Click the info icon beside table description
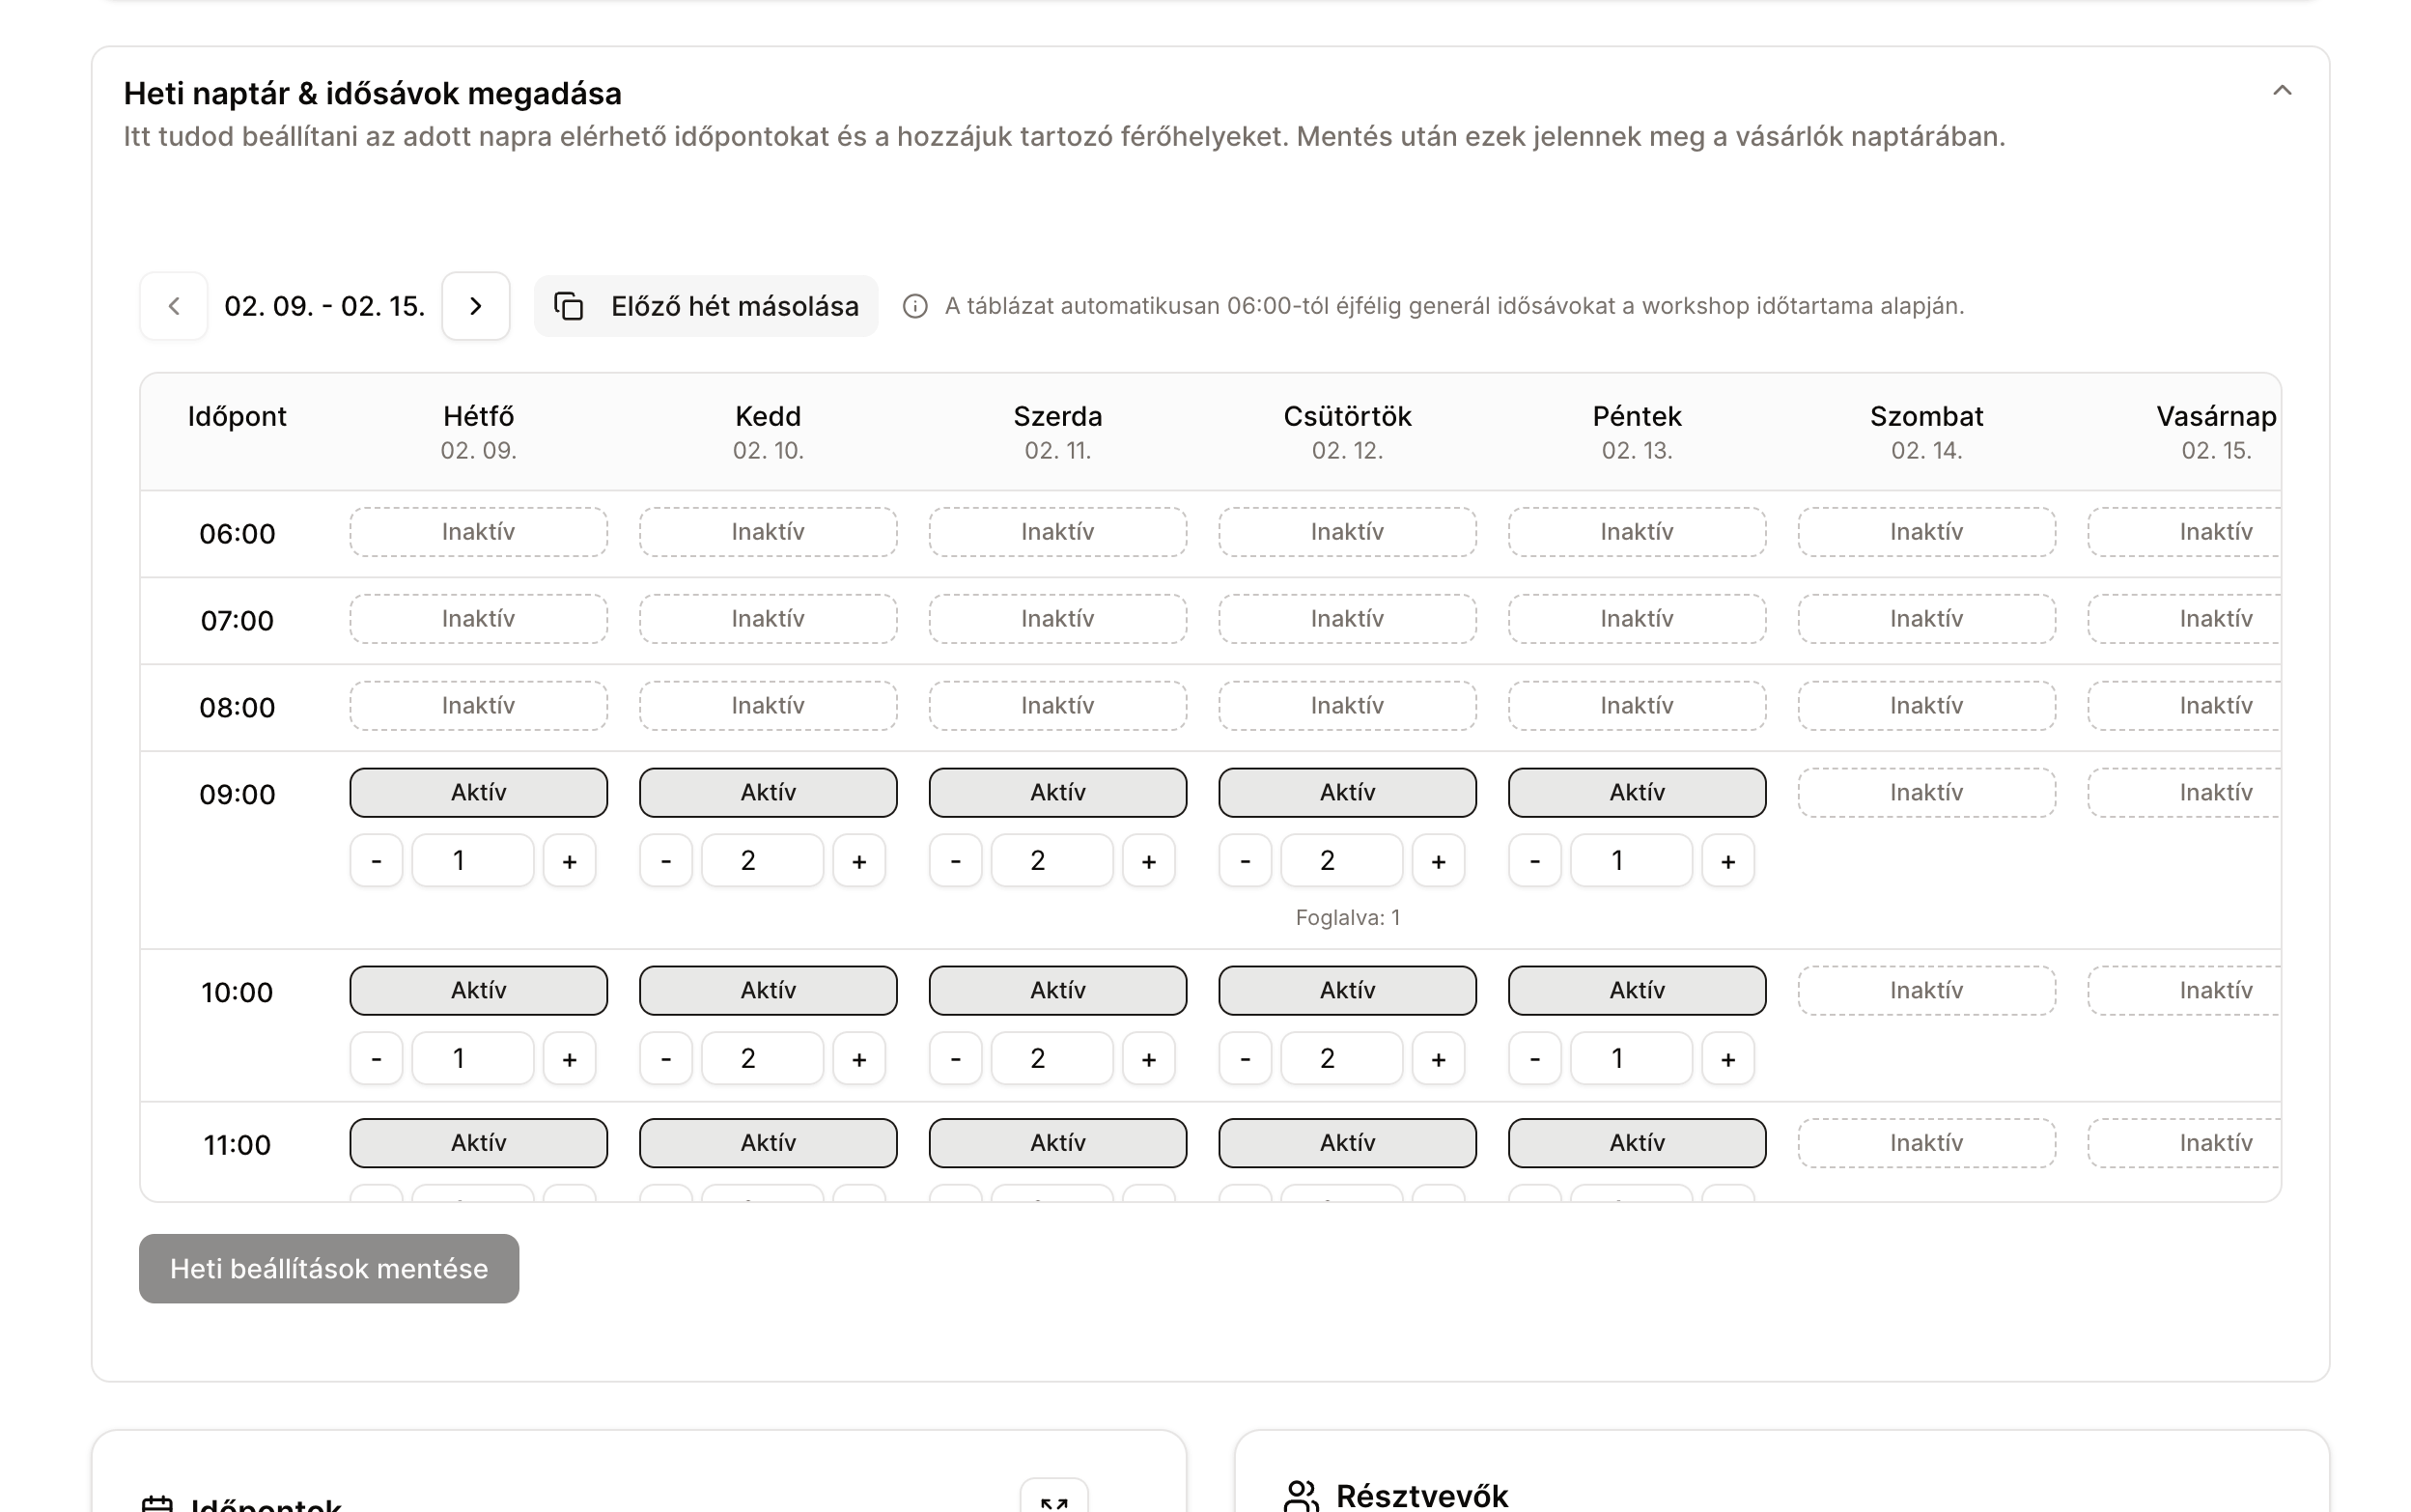The width and height of the screenshot is (2411, 1512). point(915,306)
